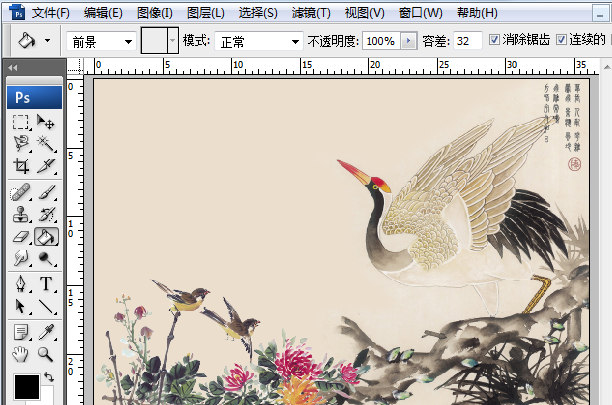Select the Path Selection tool
This screenshot has height=405, width=612.
(21, 306)
